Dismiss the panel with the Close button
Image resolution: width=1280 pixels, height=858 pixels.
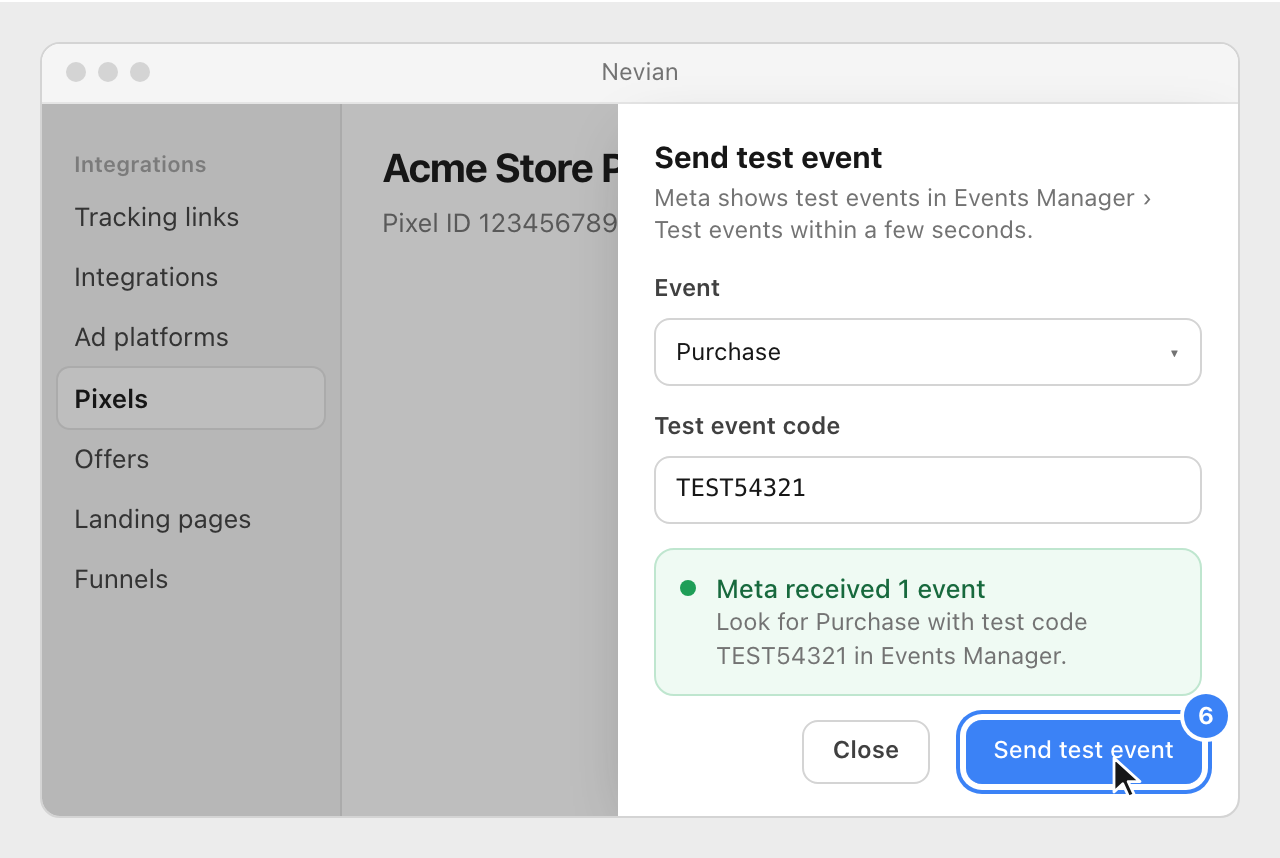866,750
